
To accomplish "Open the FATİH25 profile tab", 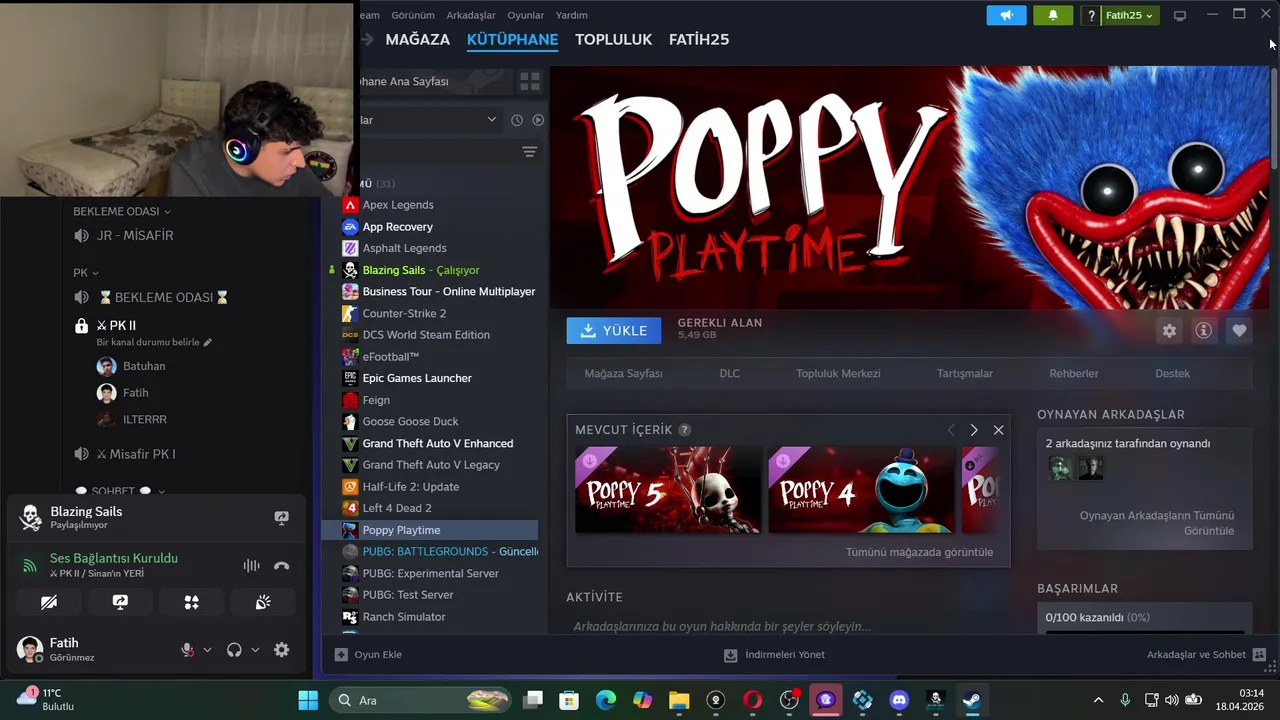I will 698,39.
